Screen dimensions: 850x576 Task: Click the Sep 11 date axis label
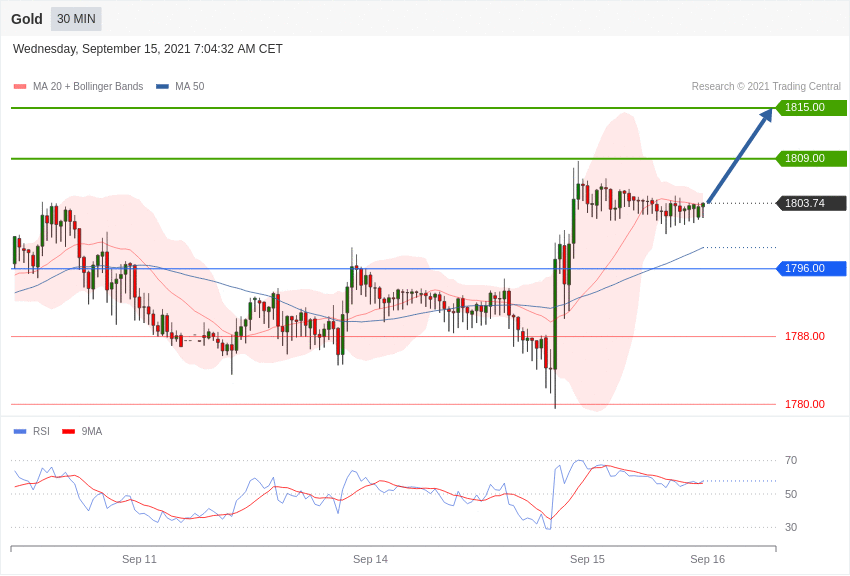point(139,559)
